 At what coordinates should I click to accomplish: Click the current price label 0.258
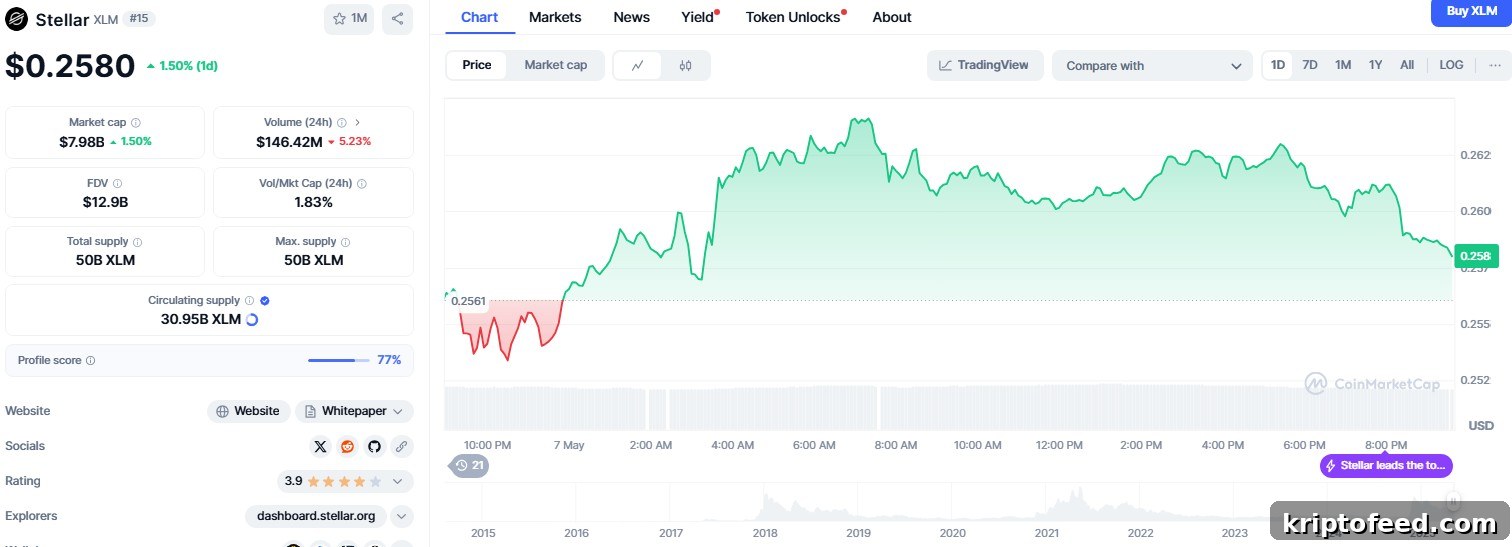pos(1476,255)
